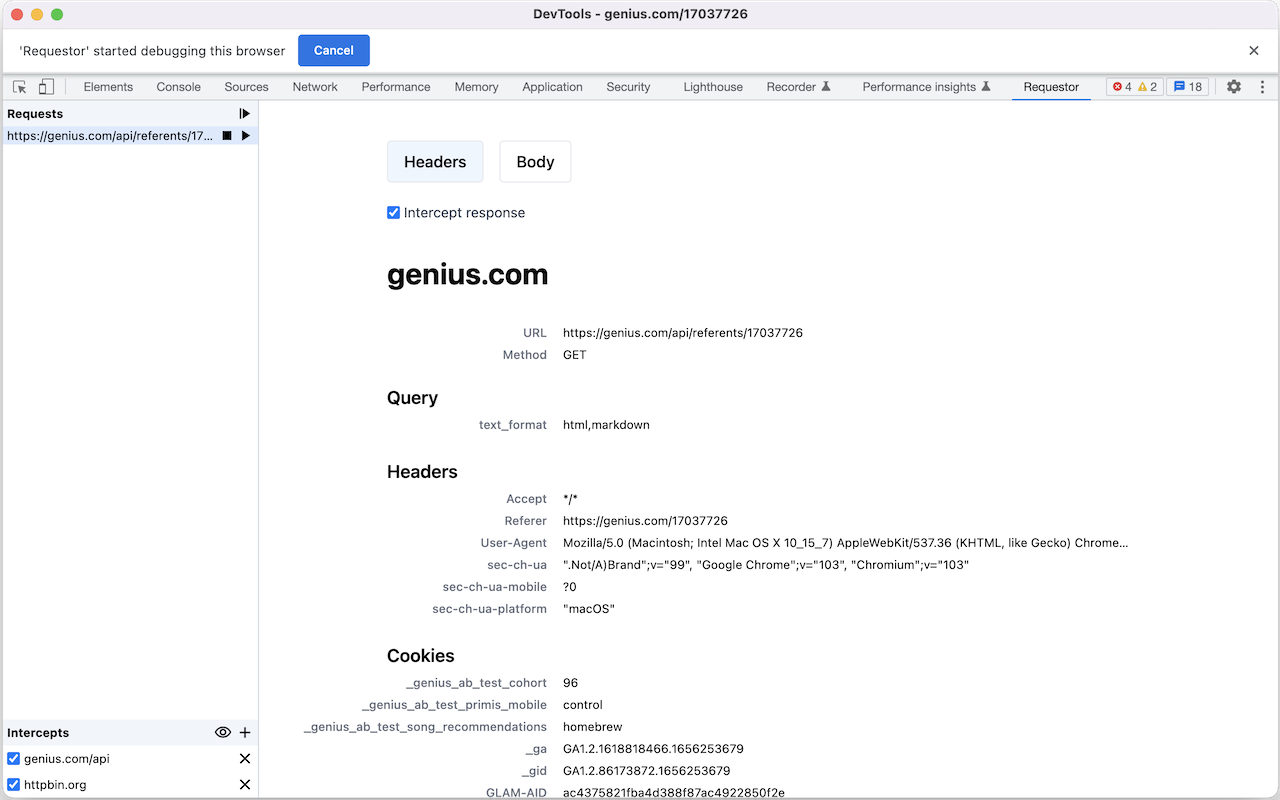The image size is (1280, 800).
Task: Dismiss the debugging notification bar
Action: (1254, 51)
